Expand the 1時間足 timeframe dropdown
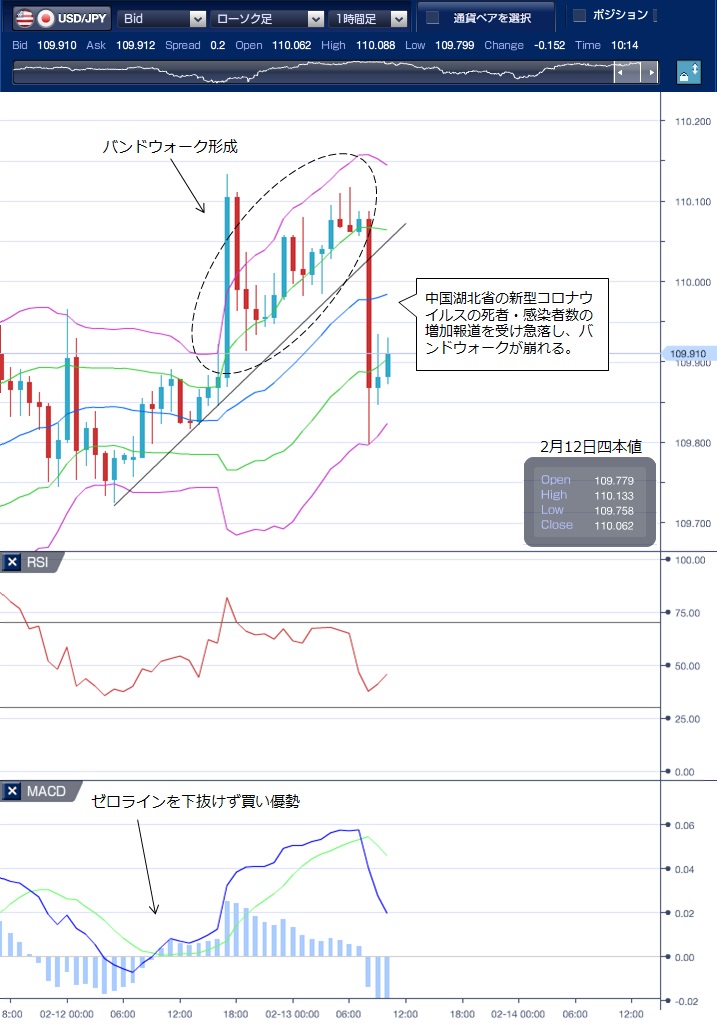 (x=399, y=18)
